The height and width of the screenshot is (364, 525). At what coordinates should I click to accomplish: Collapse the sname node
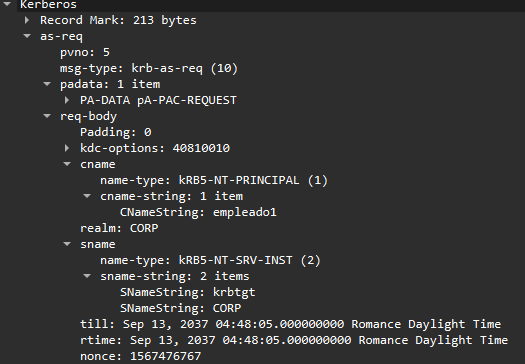[x=67, y=244]
